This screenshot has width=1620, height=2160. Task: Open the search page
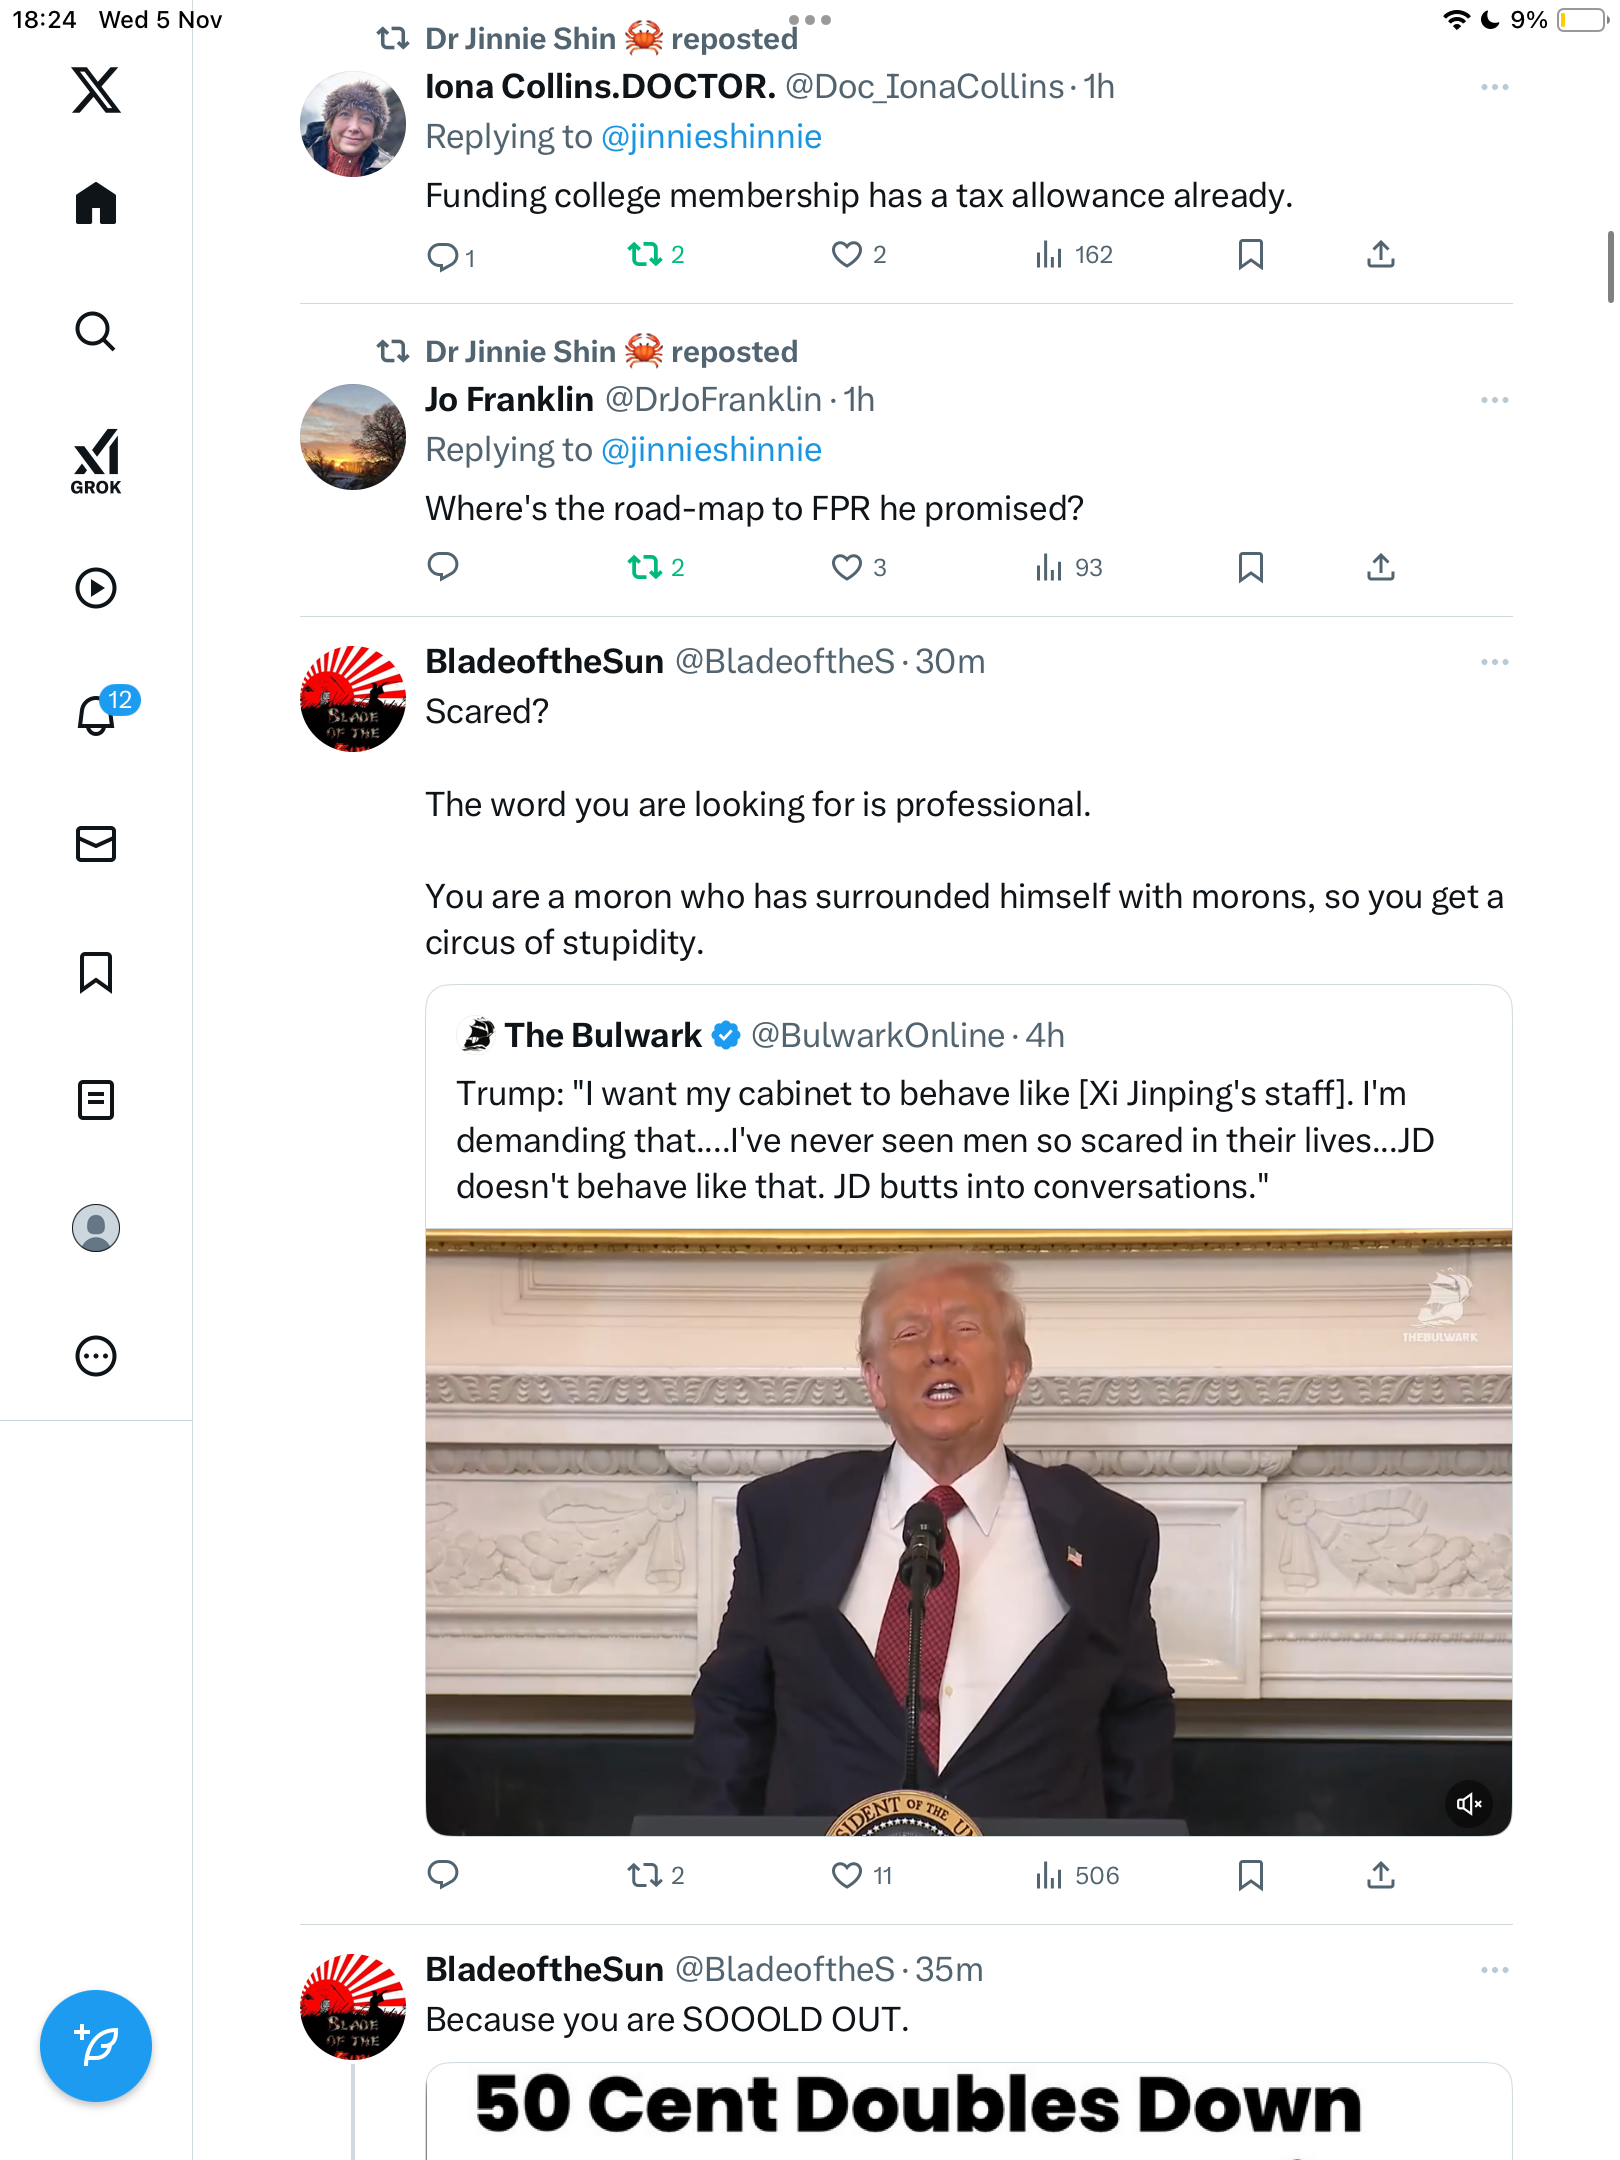[x=96, y=332]
